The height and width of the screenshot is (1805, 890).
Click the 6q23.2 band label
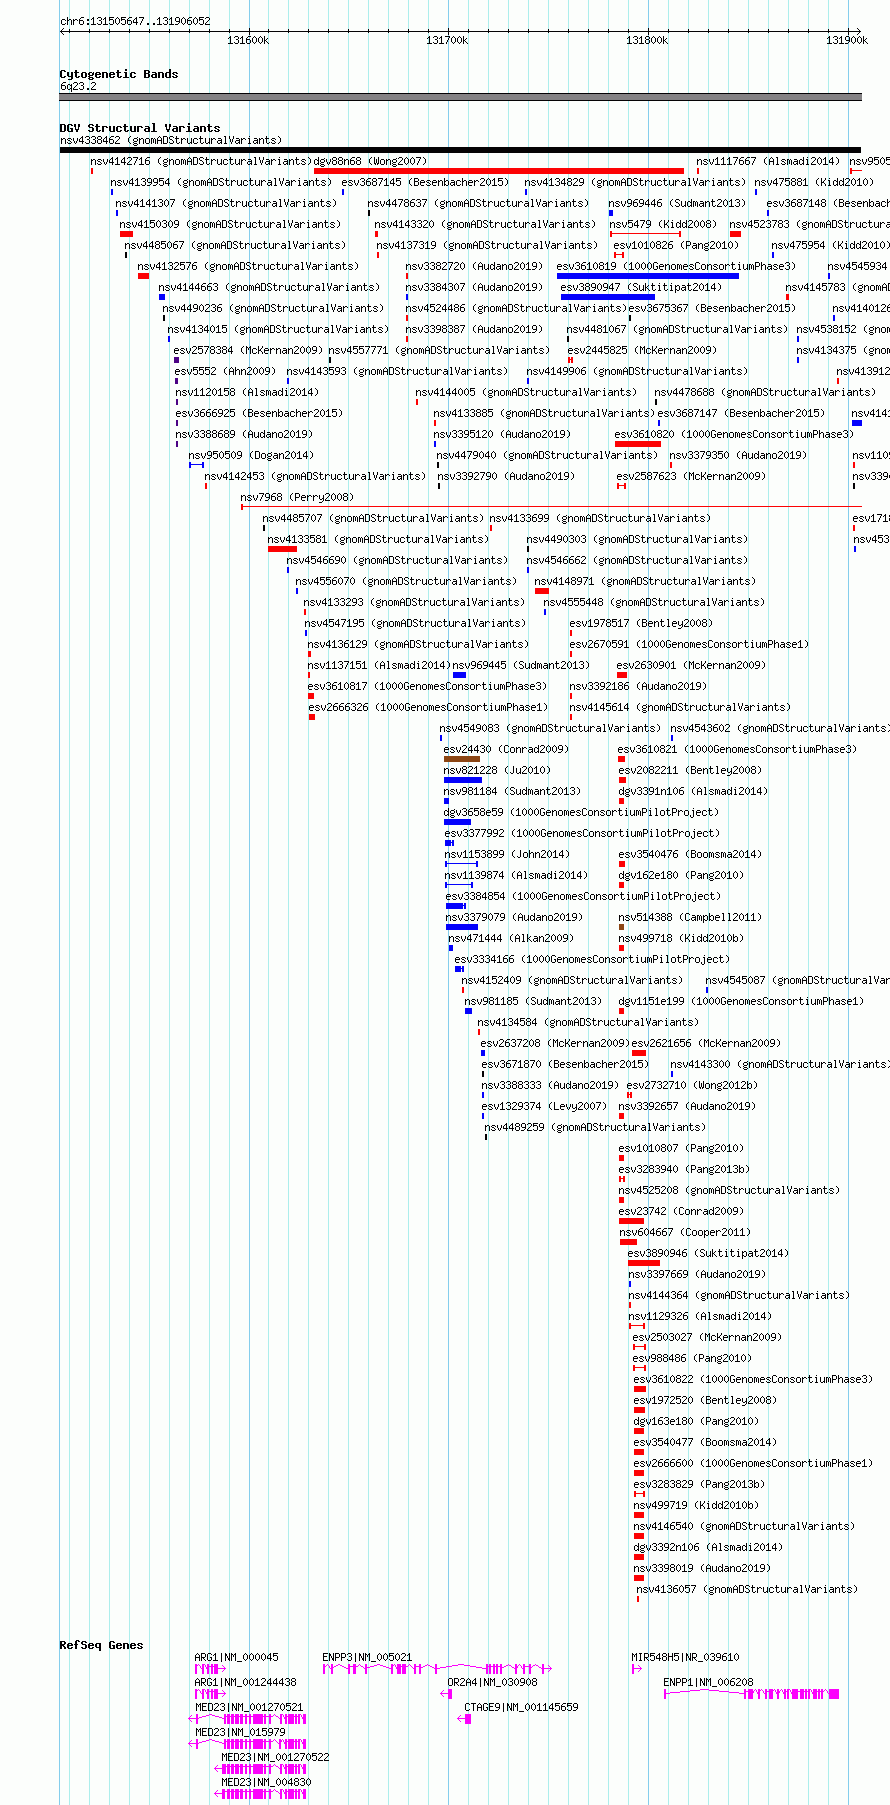[78, 86]
